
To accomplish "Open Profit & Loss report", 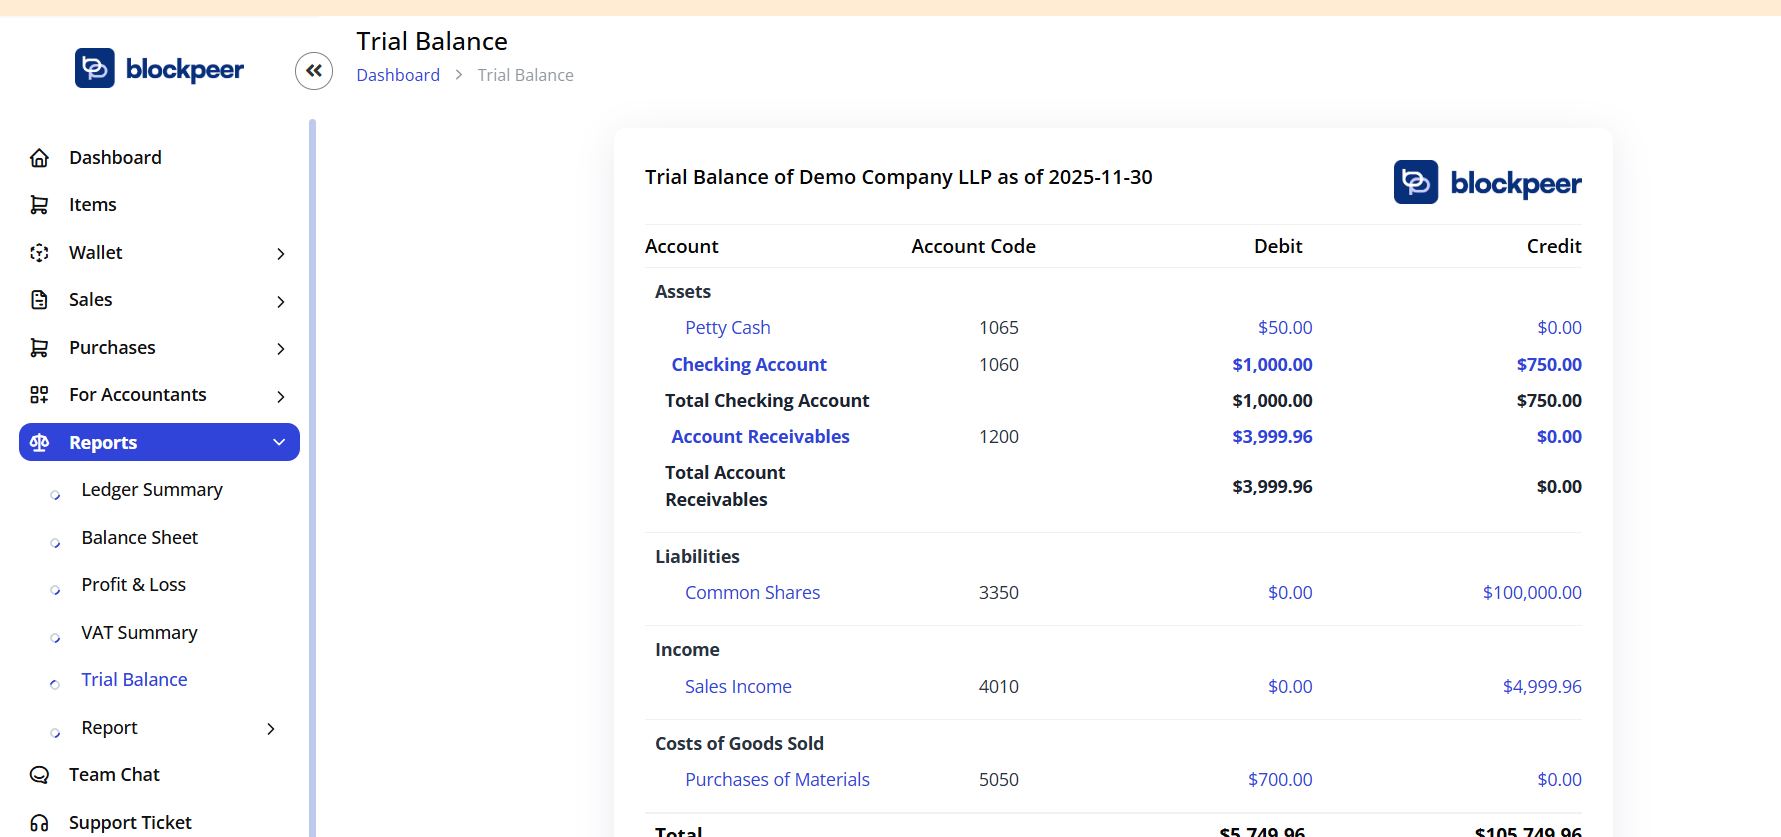I will pyautogui.click(x=133, y=585).
